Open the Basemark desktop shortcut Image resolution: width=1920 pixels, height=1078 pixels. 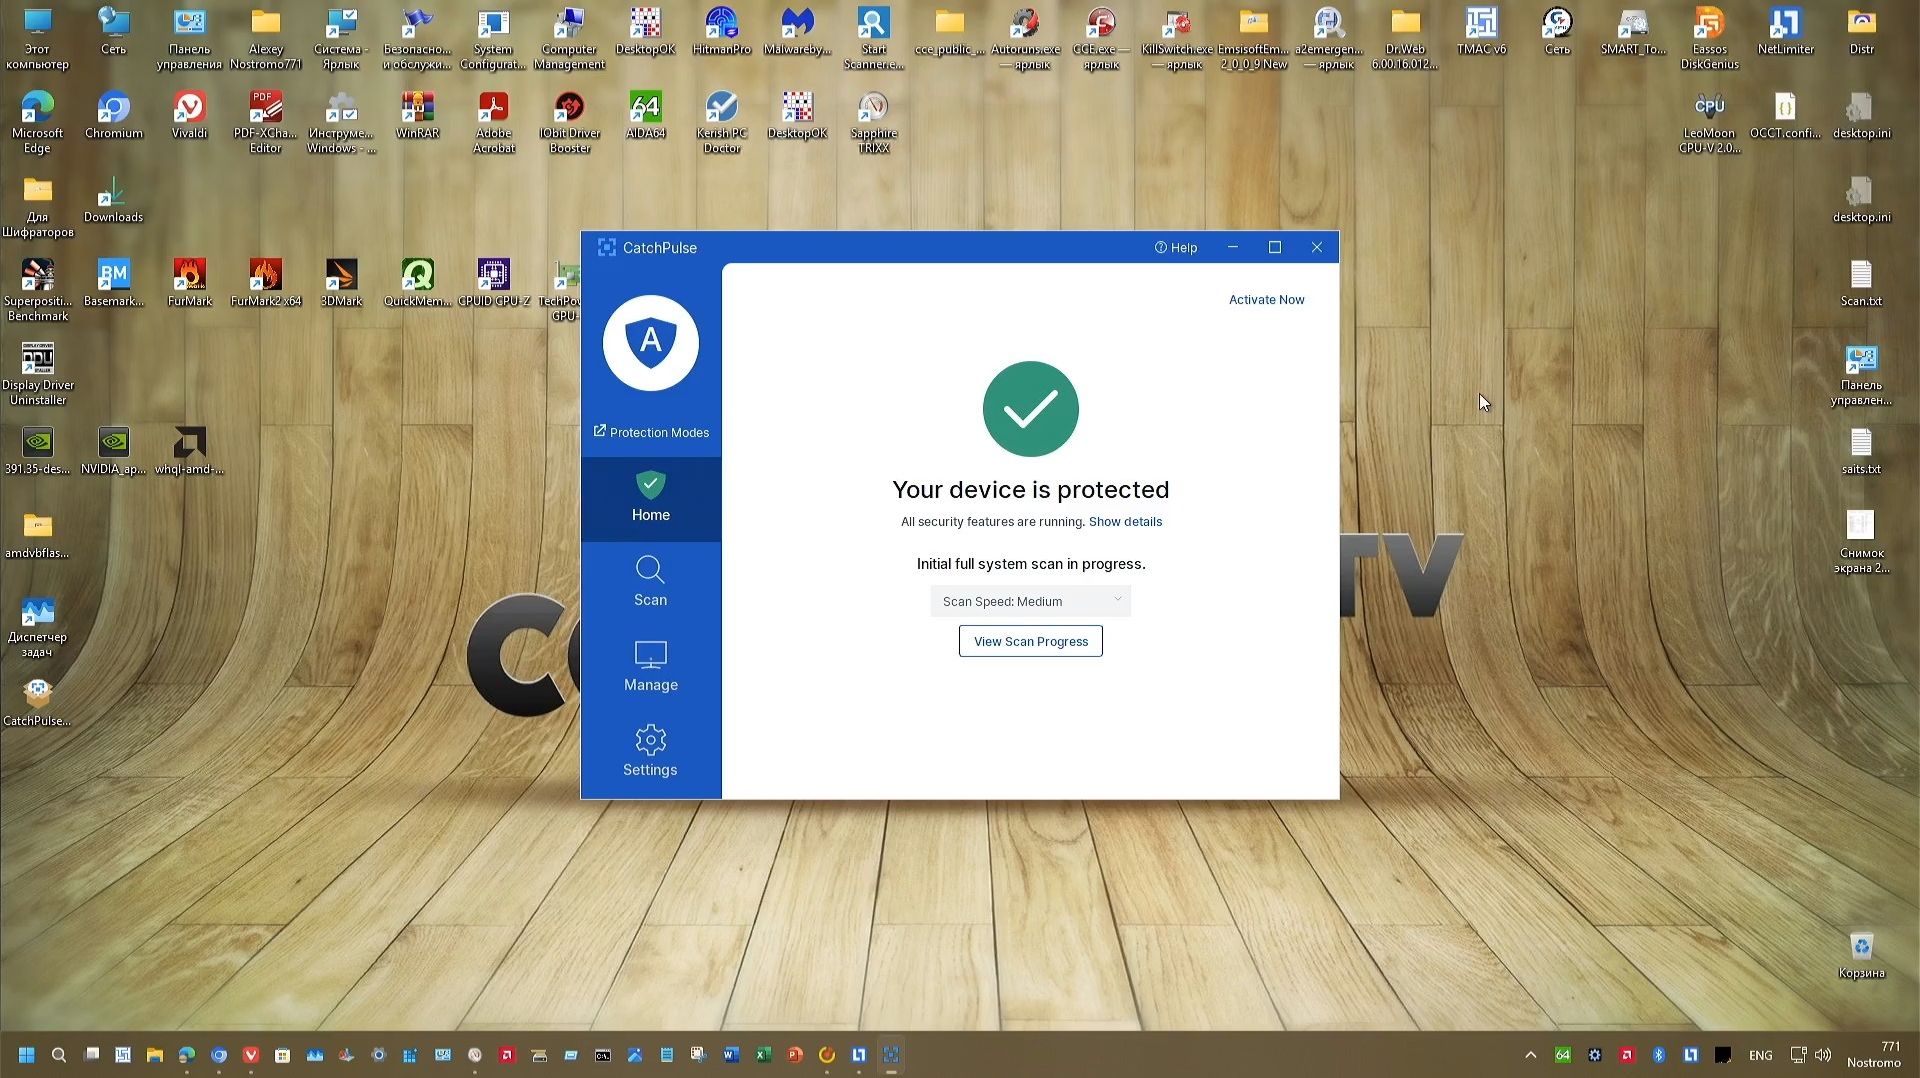coord(113,283)
